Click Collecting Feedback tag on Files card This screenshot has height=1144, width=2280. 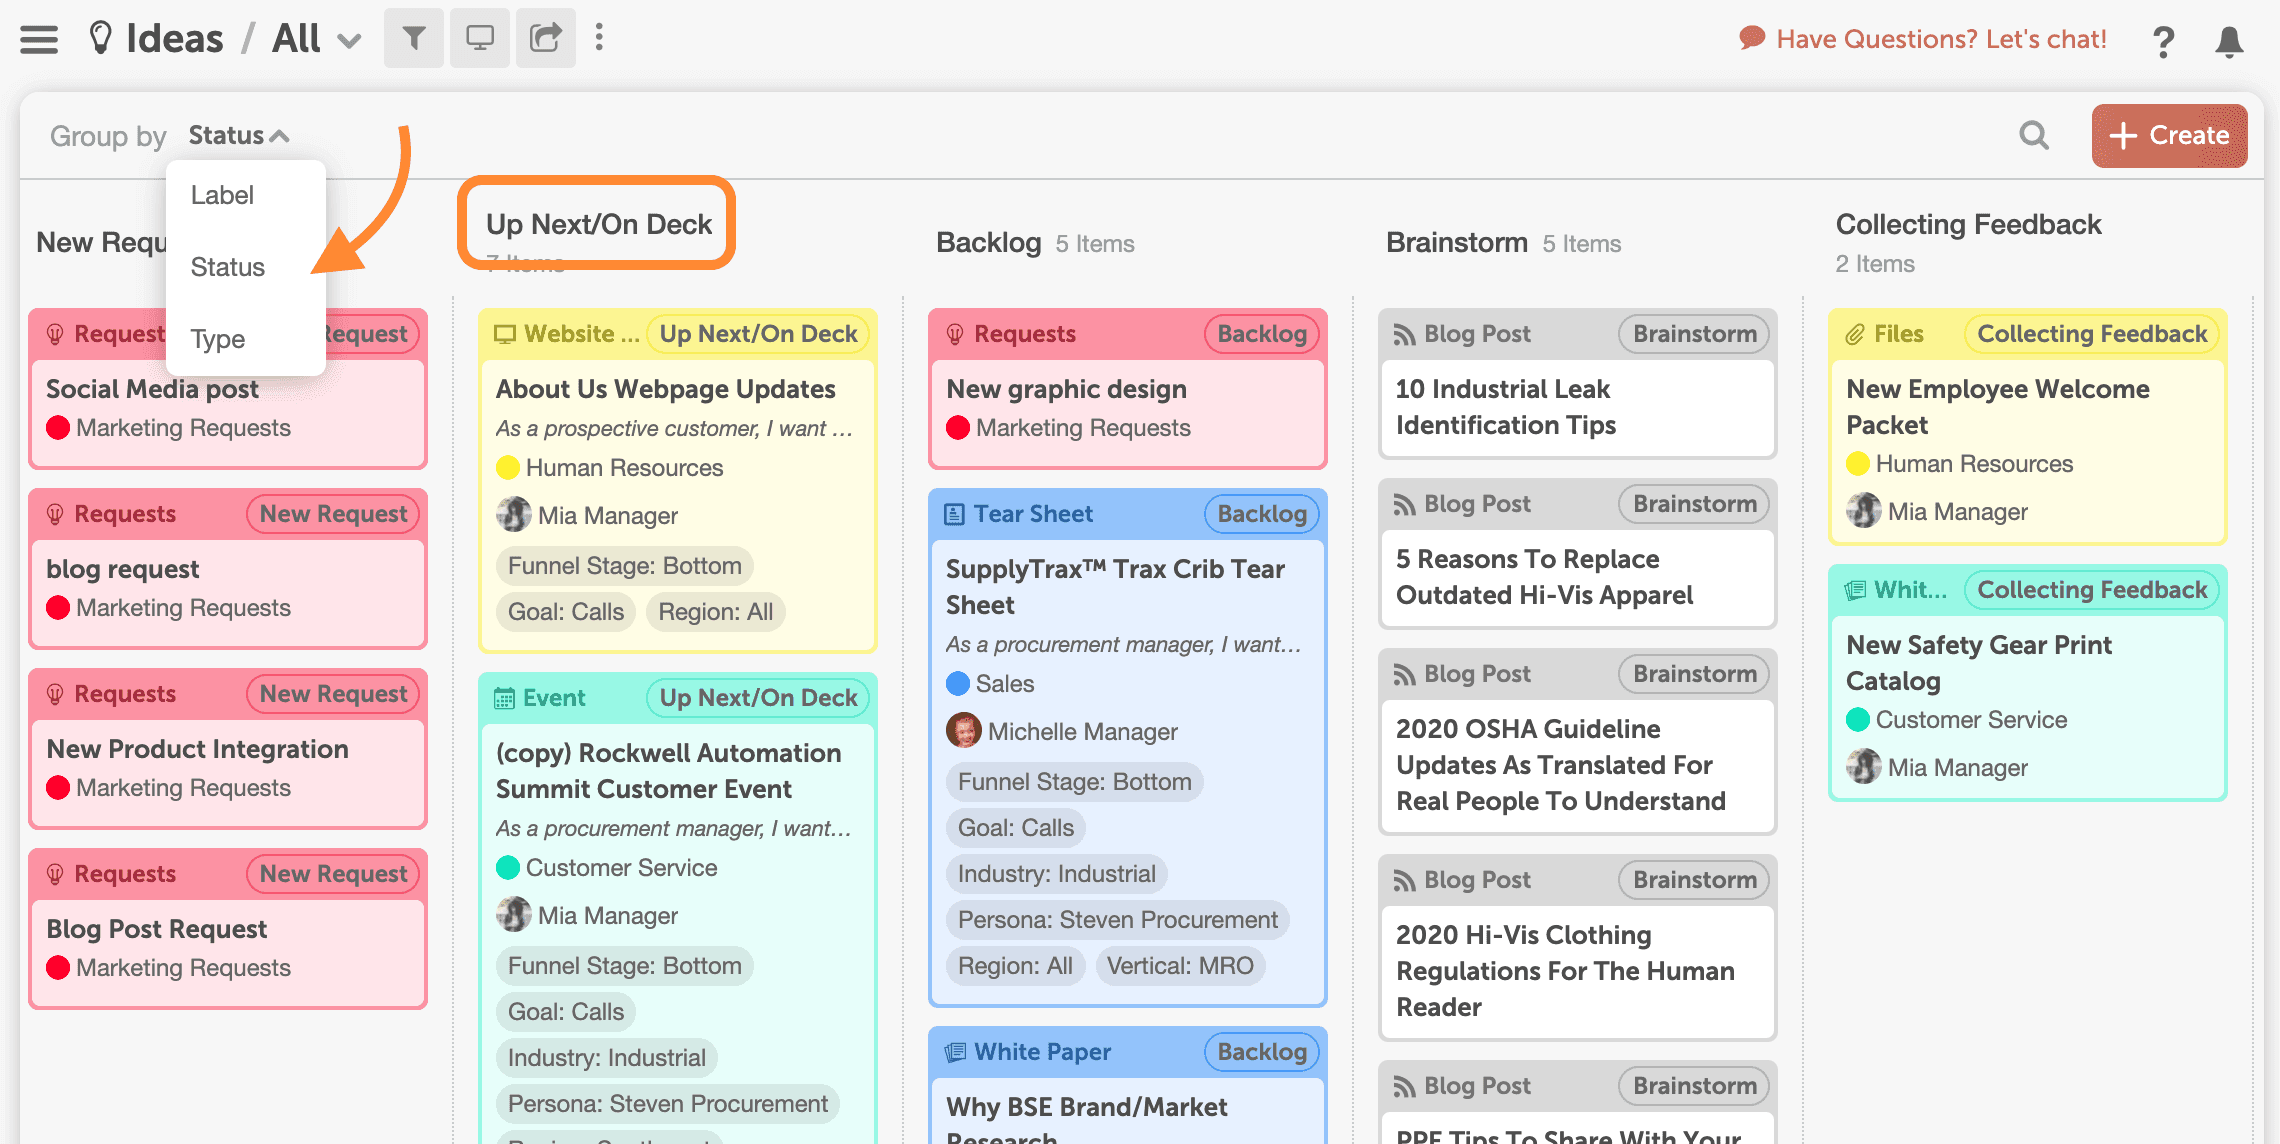pos(2092,334)
